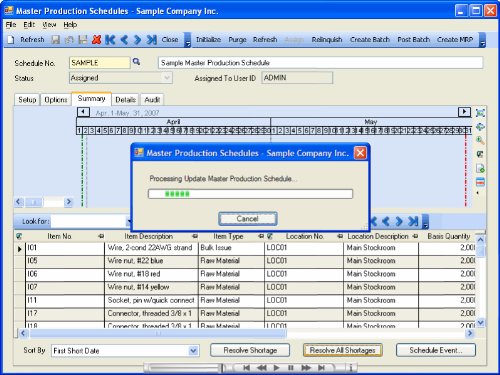Click the grayed Undo icon
The height and width of the screenshot is (375, 500).
69,40
